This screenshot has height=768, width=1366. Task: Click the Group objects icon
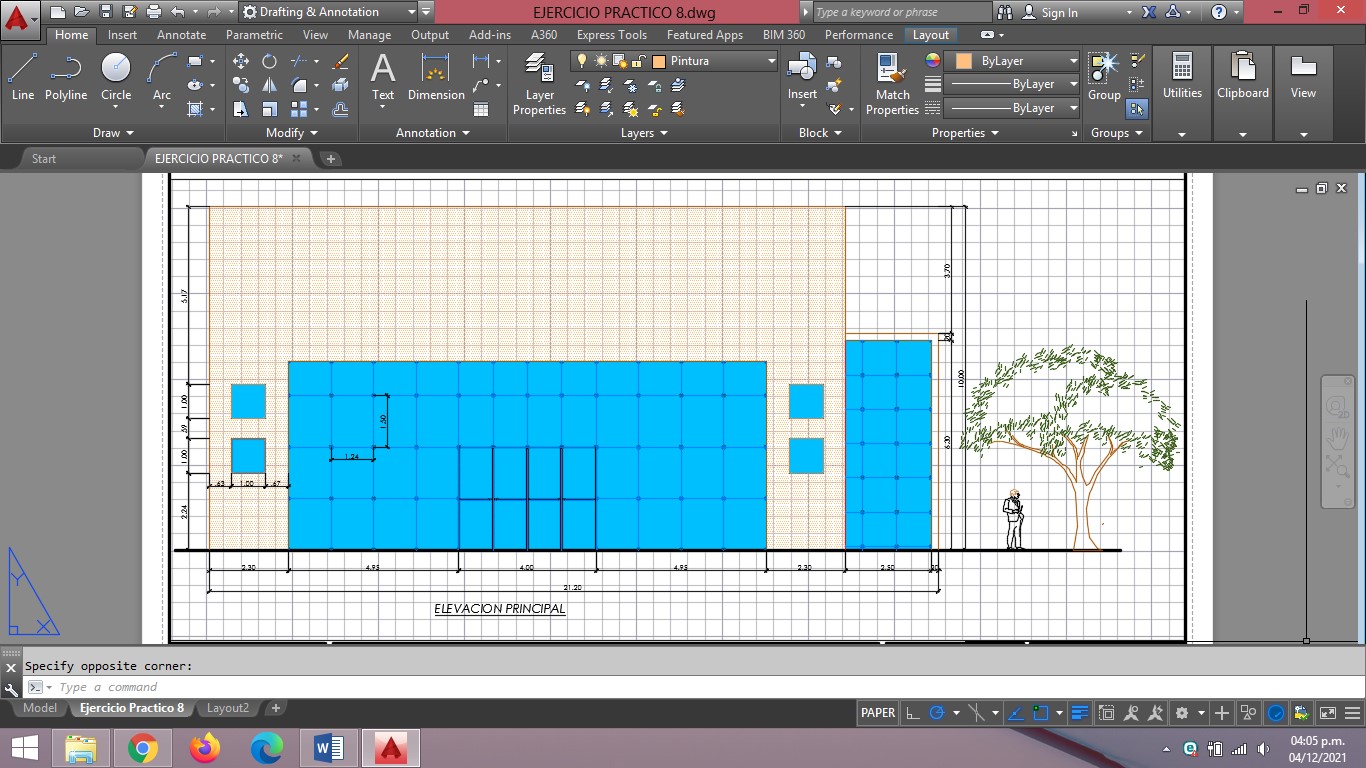[x=1104, y=78]
